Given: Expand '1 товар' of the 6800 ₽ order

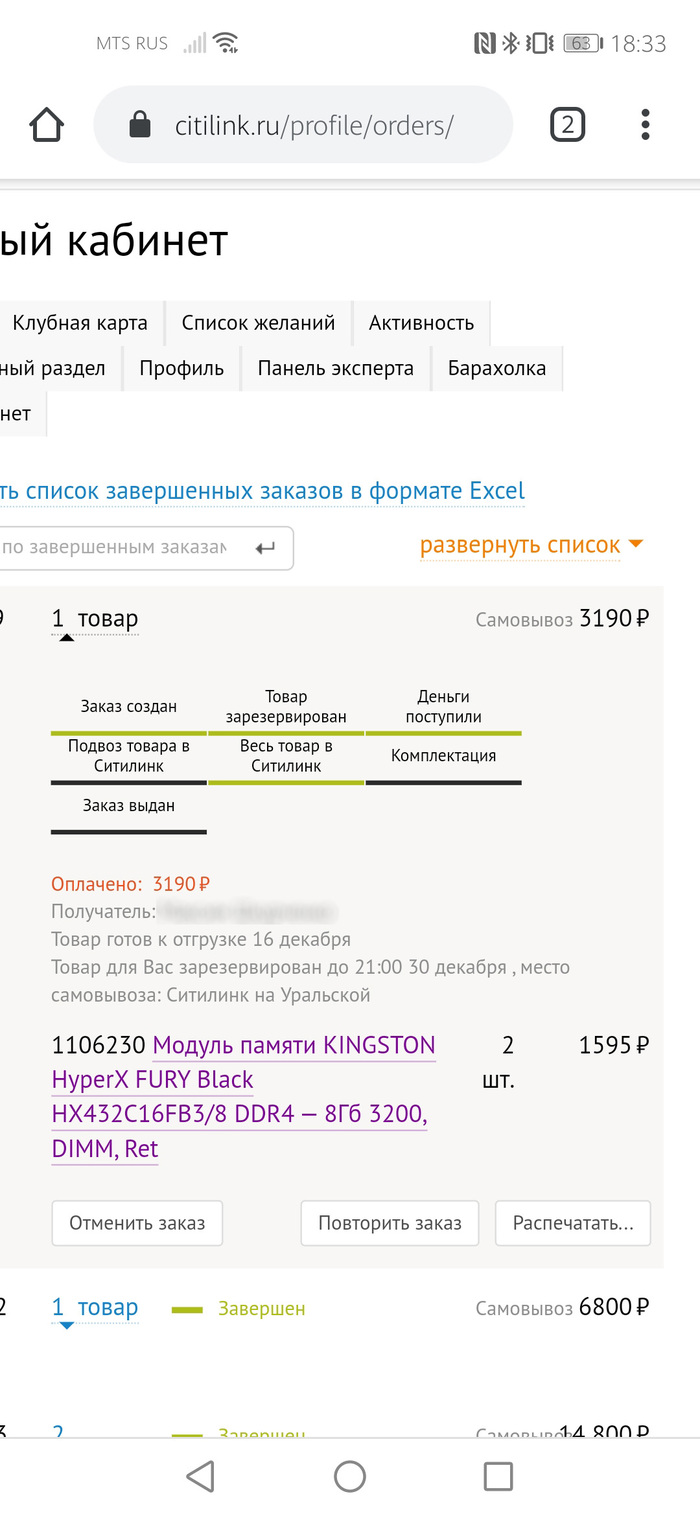Looking at the screenshot, I should point(95,1308).
